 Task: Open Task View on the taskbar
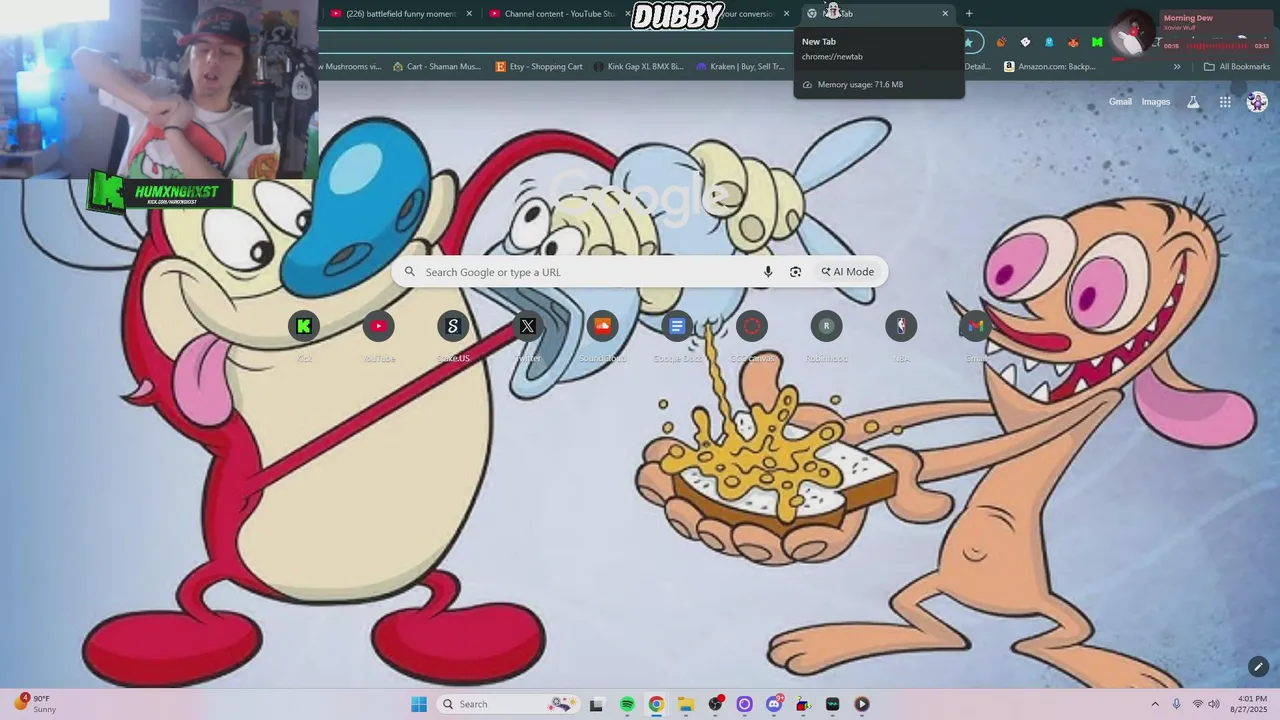pyautogui.click(x=596, y=704)
